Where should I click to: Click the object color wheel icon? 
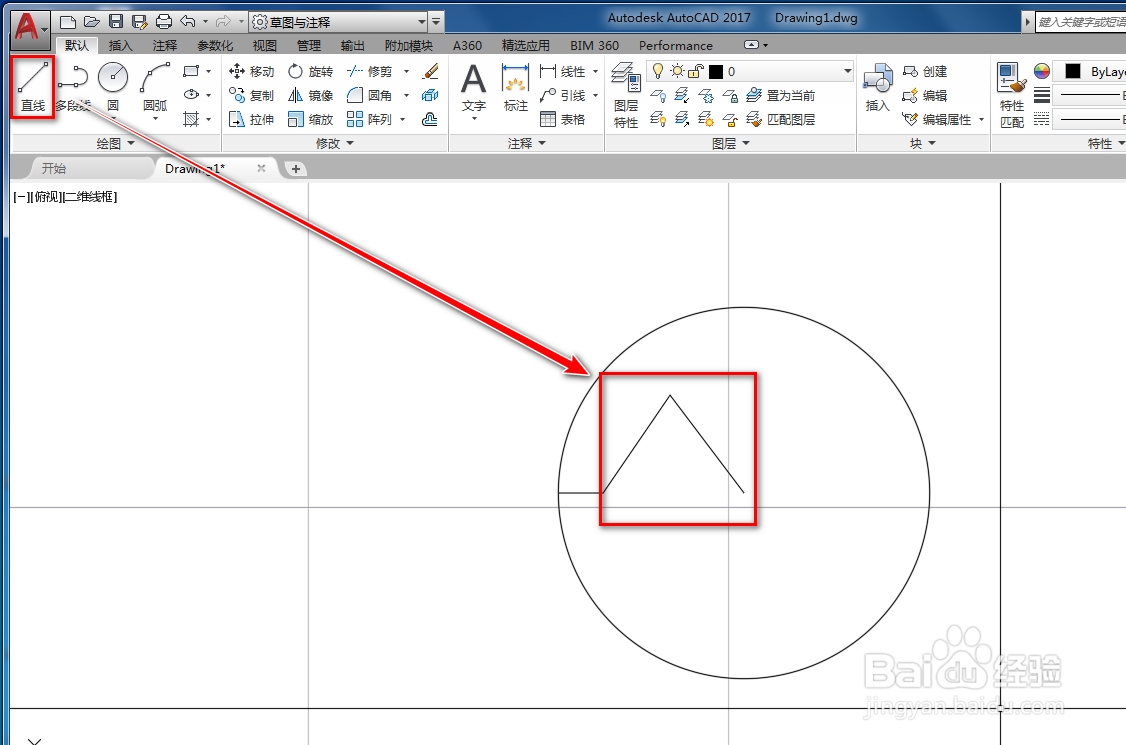point(1042,71)
